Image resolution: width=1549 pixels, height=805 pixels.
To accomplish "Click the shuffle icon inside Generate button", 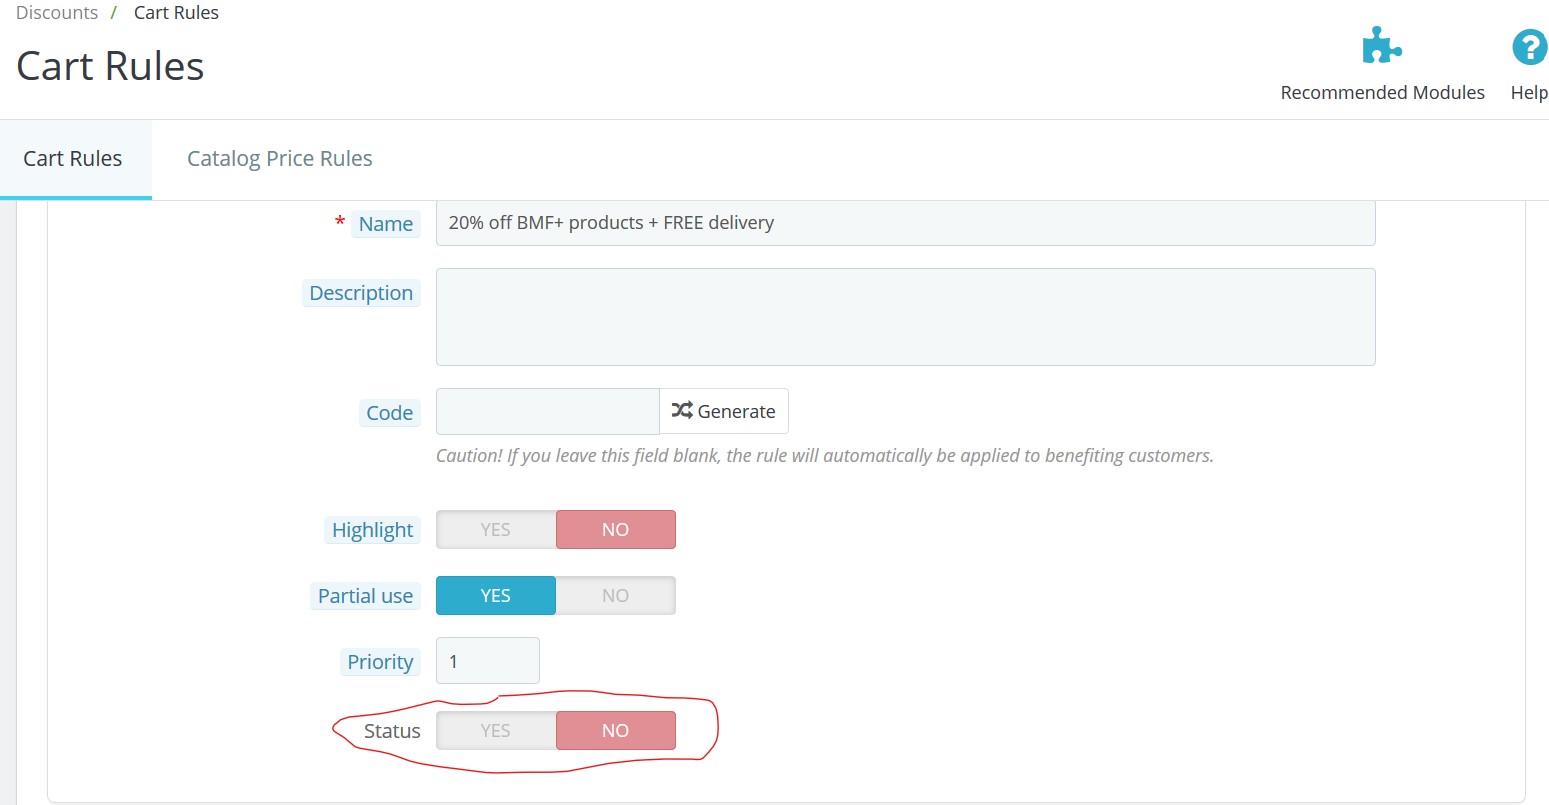I will pos(683,410).
